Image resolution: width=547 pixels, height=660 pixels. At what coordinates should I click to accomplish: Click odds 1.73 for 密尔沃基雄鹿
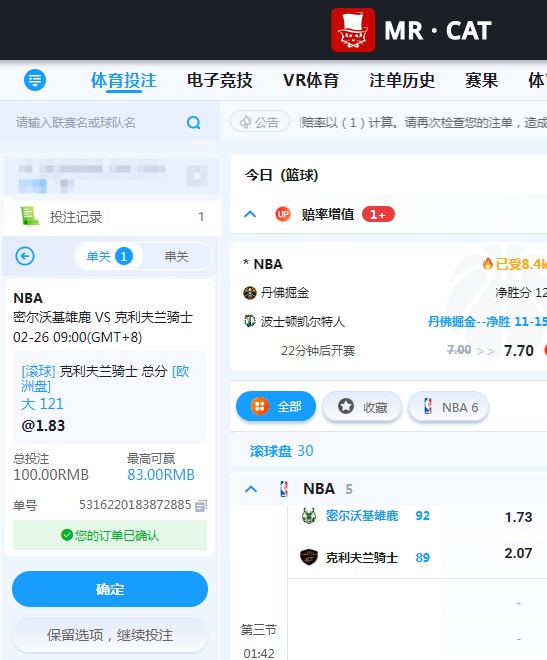coord(518,516)
